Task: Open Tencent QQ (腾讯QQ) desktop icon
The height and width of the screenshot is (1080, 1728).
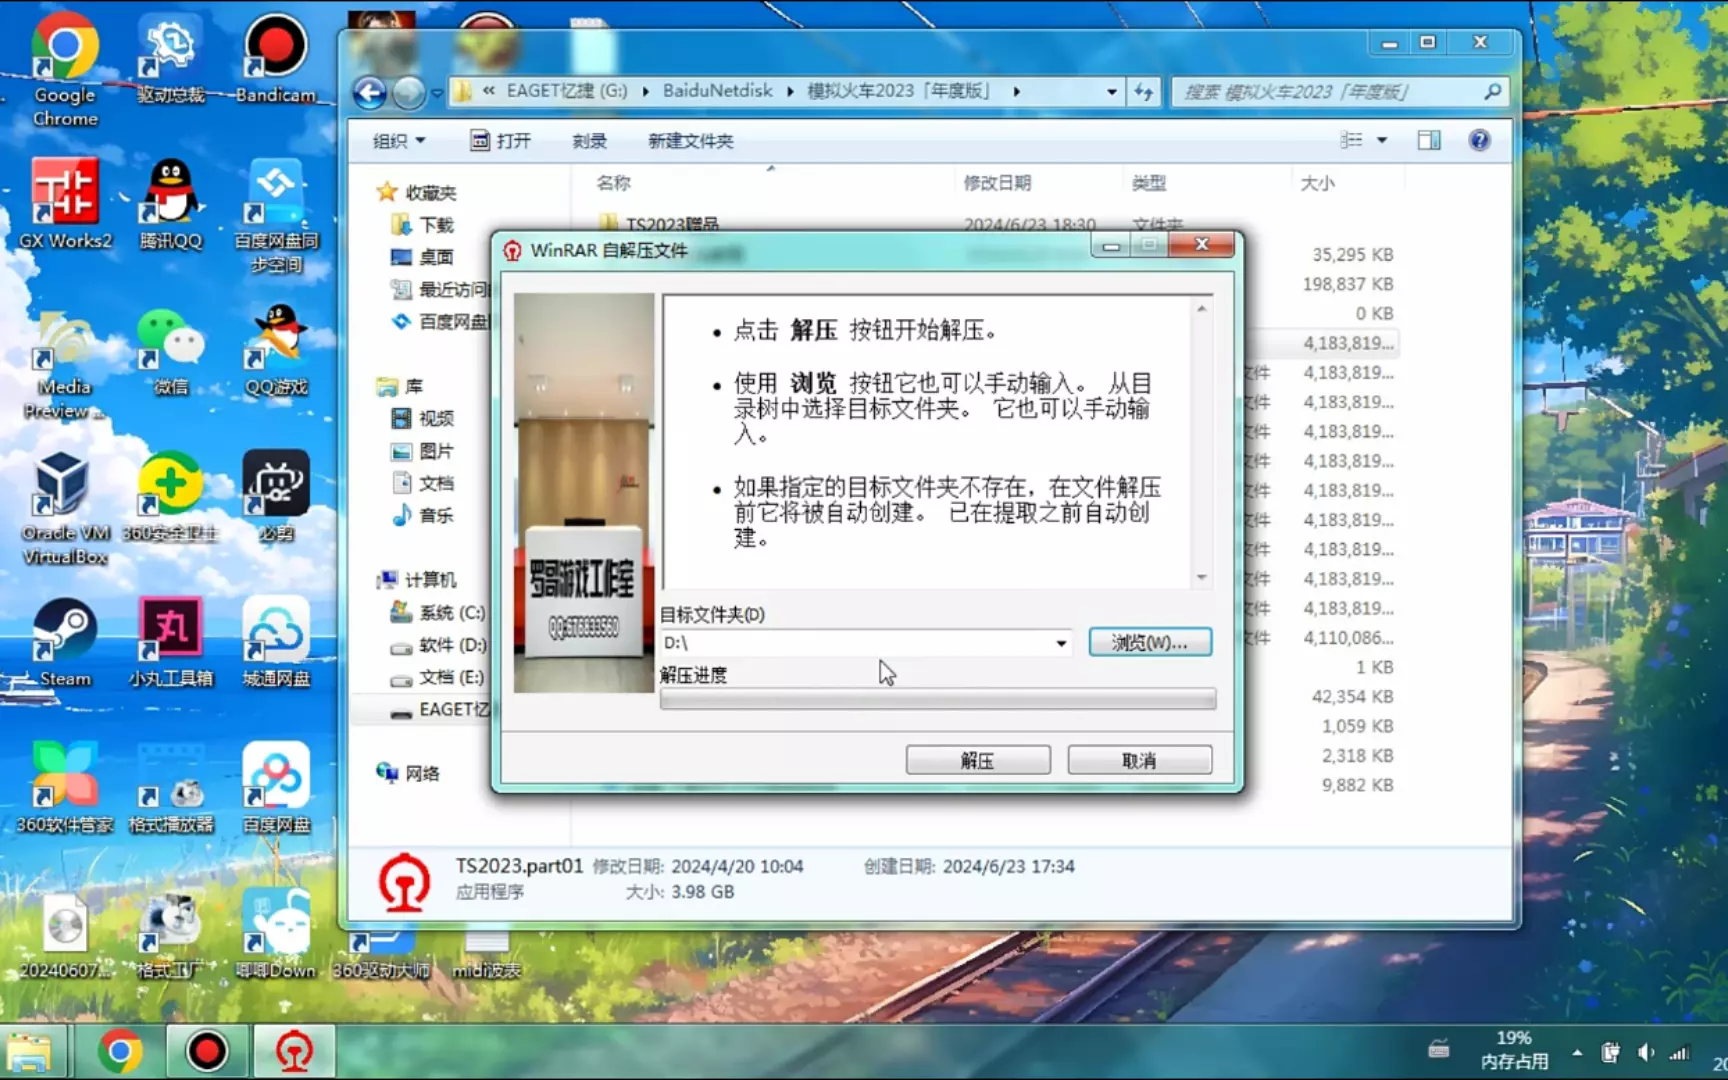Action: [171, 204]
